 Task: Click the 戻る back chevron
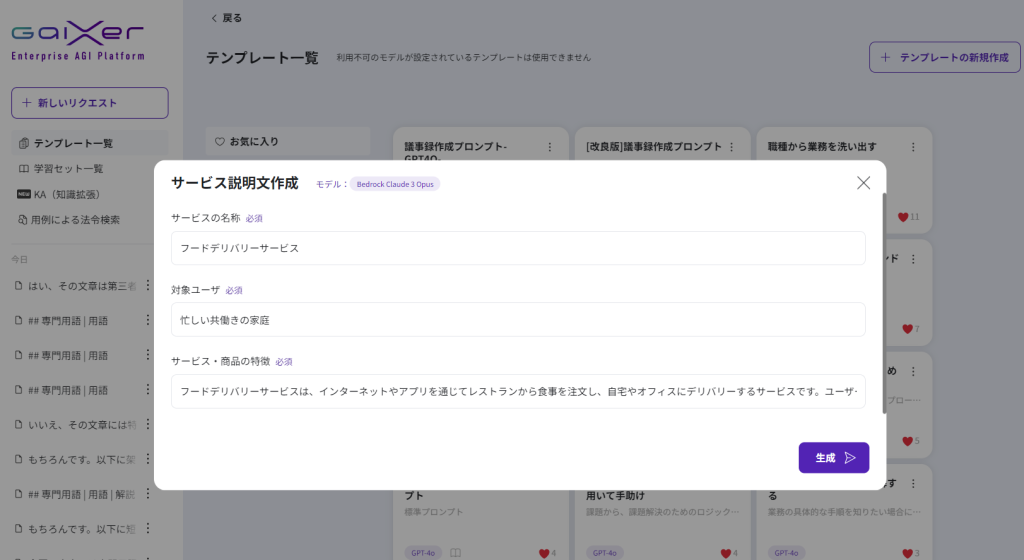[214, 18]
